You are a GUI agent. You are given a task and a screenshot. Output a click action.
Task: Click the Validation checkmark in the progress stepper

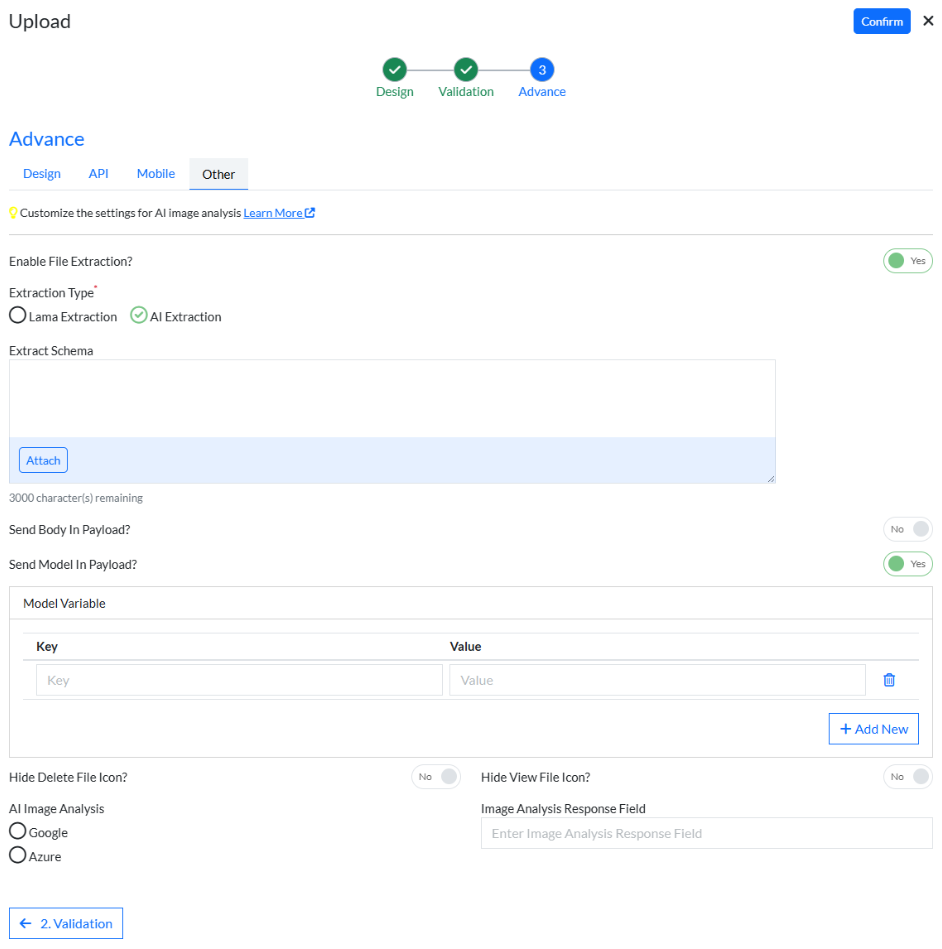(x=466, y=71)
